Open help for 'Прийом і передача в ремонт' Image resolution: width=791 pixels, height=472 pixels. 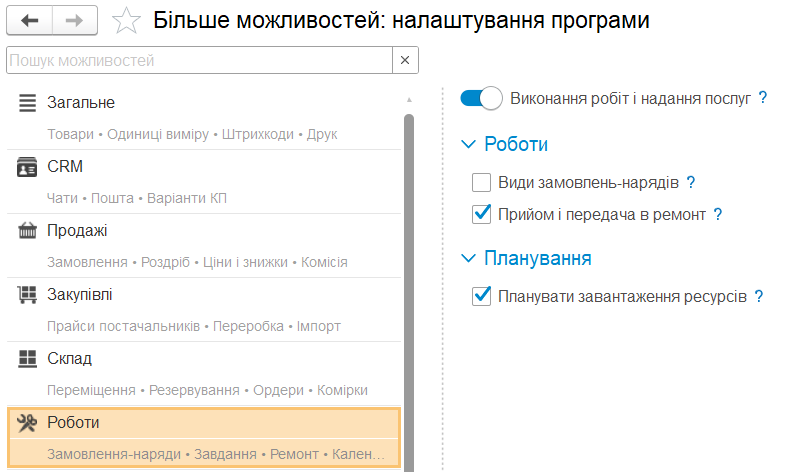[718, 214]
